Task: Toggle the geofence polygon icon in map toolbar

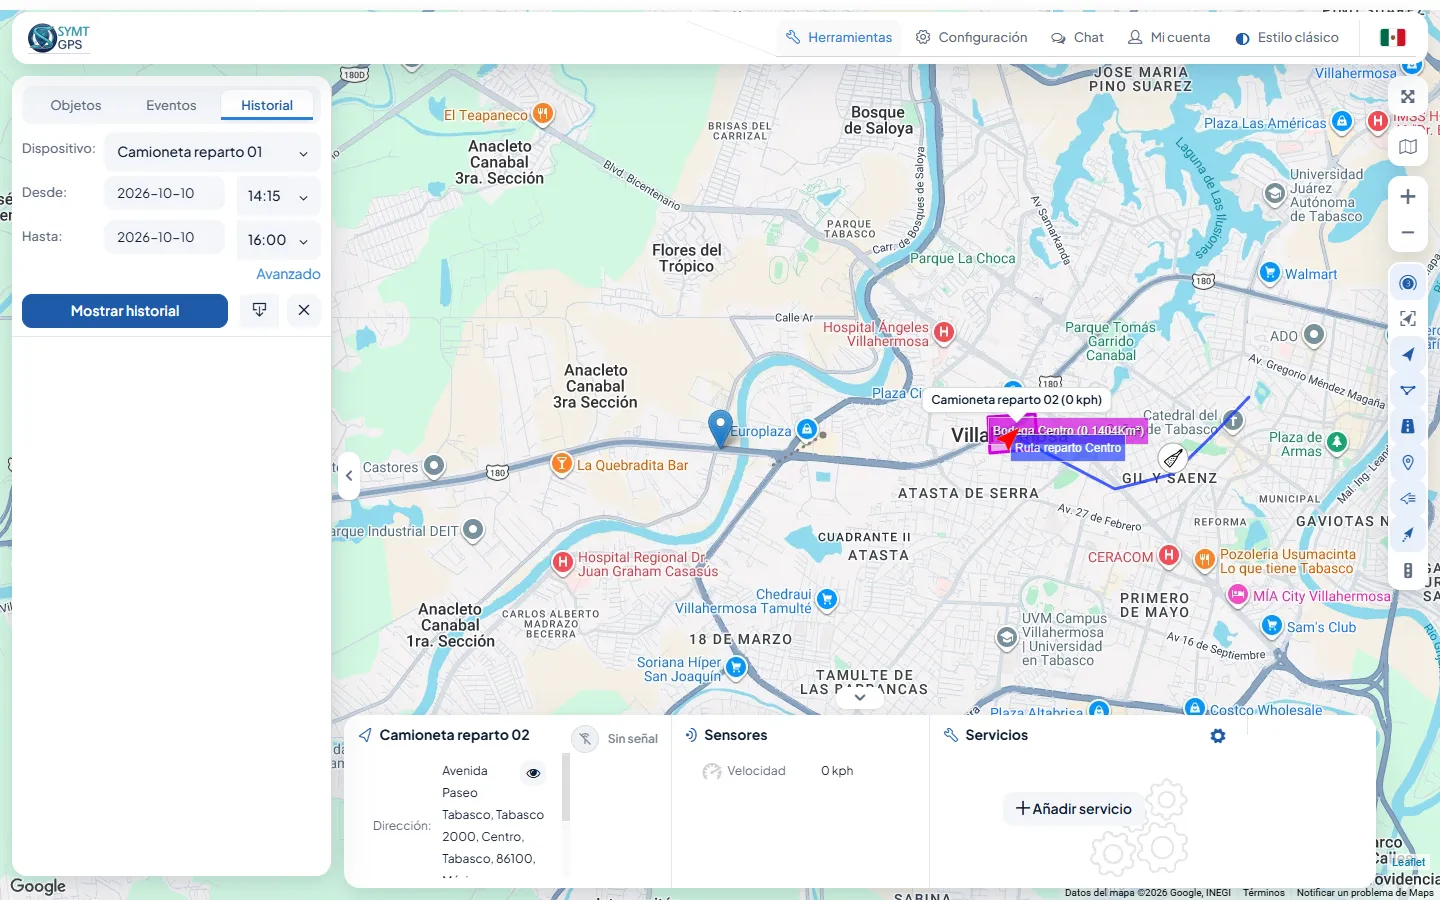Action: pos(1408,391)
